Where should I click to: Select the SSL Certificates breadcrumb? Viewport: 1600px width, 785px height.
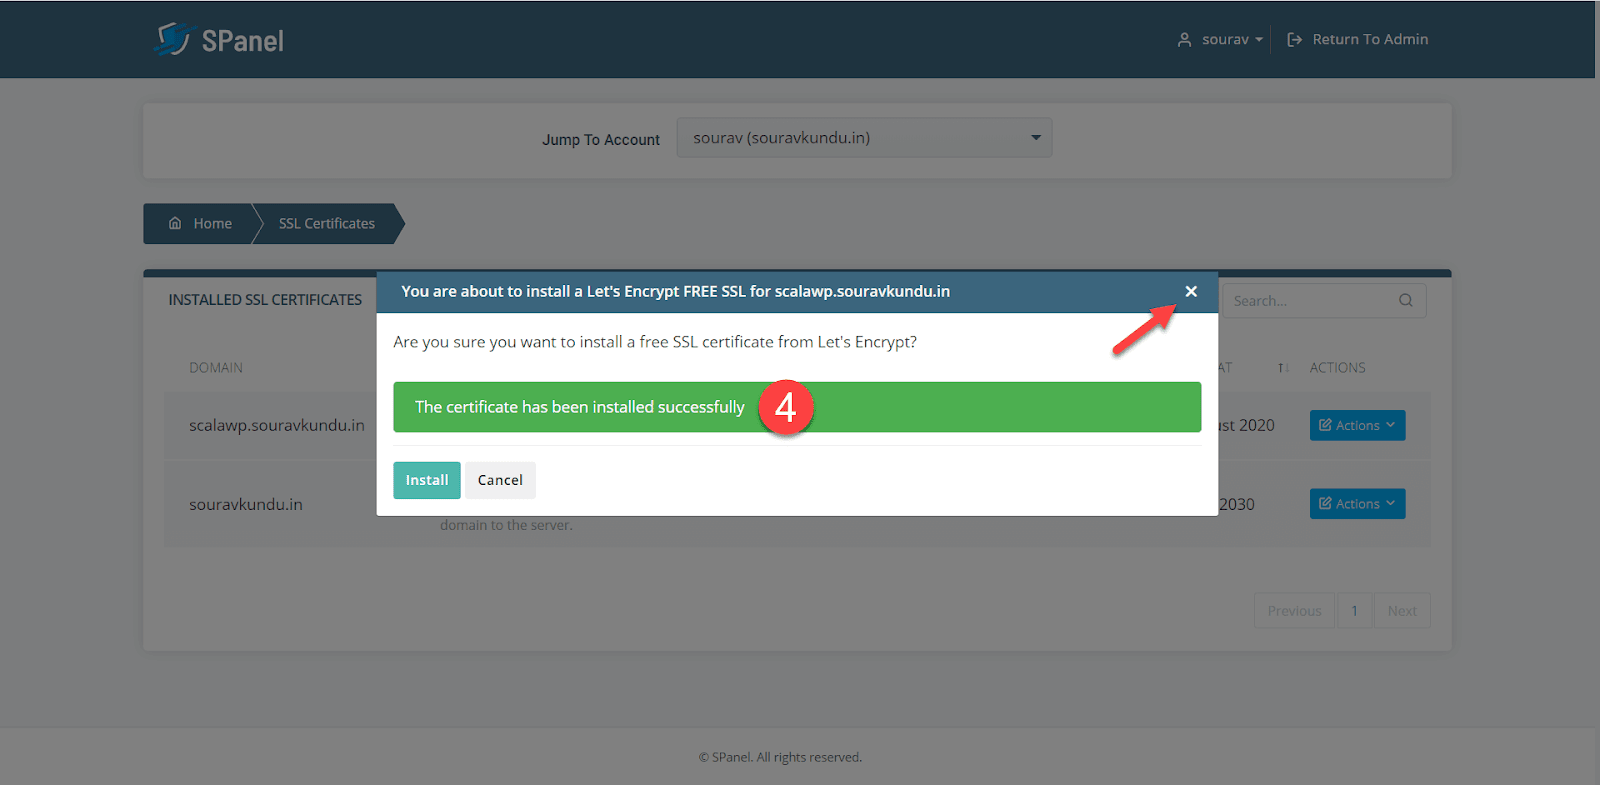point(327,223)
